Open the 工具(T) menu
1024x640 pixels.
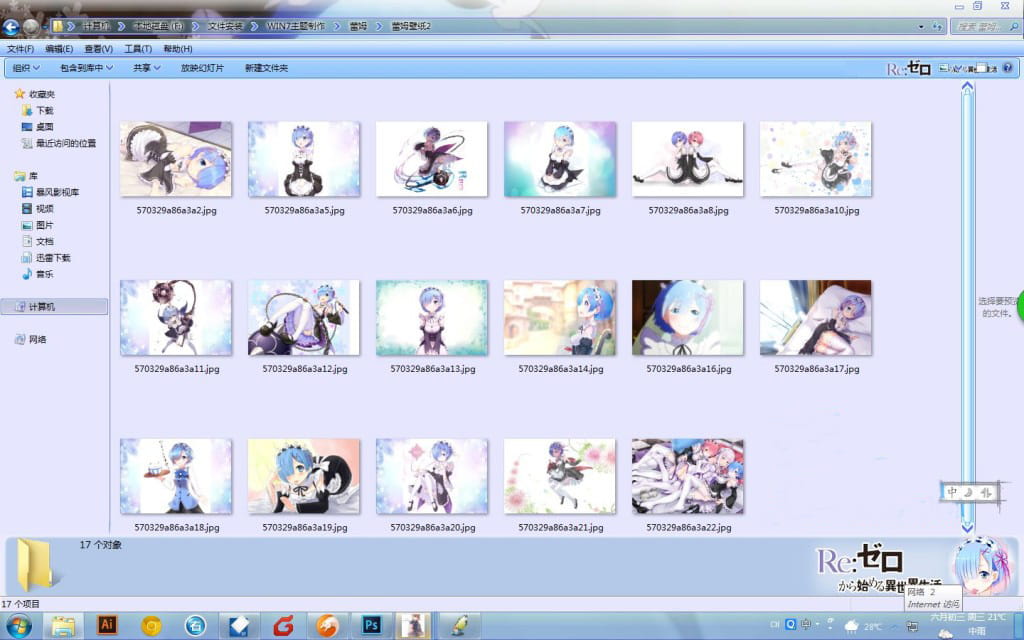pyautogui.click(x=138, y=49)
